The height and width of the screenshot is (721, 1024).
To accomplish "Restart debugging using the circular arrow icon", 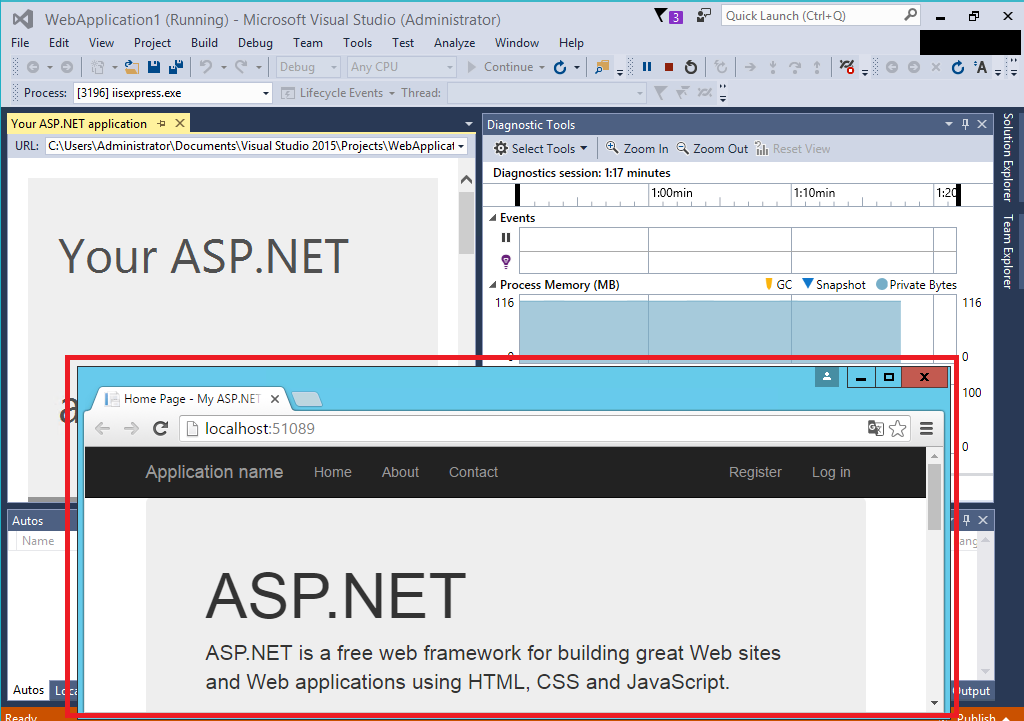I will pos(691,66).
